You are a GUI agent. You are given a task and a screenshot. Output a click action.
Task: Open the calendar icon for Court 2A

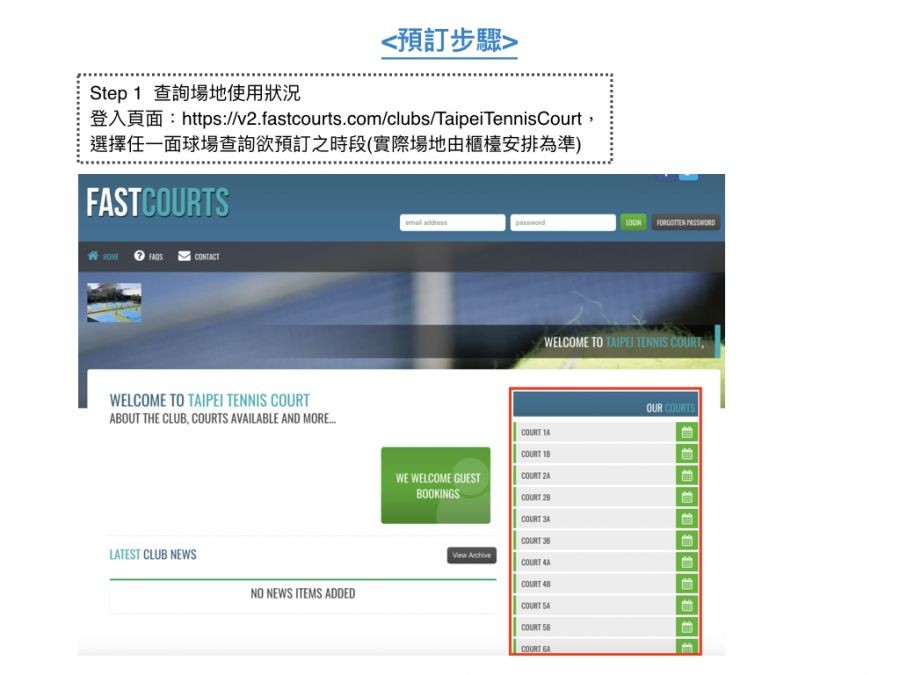[x=686, y=476]
